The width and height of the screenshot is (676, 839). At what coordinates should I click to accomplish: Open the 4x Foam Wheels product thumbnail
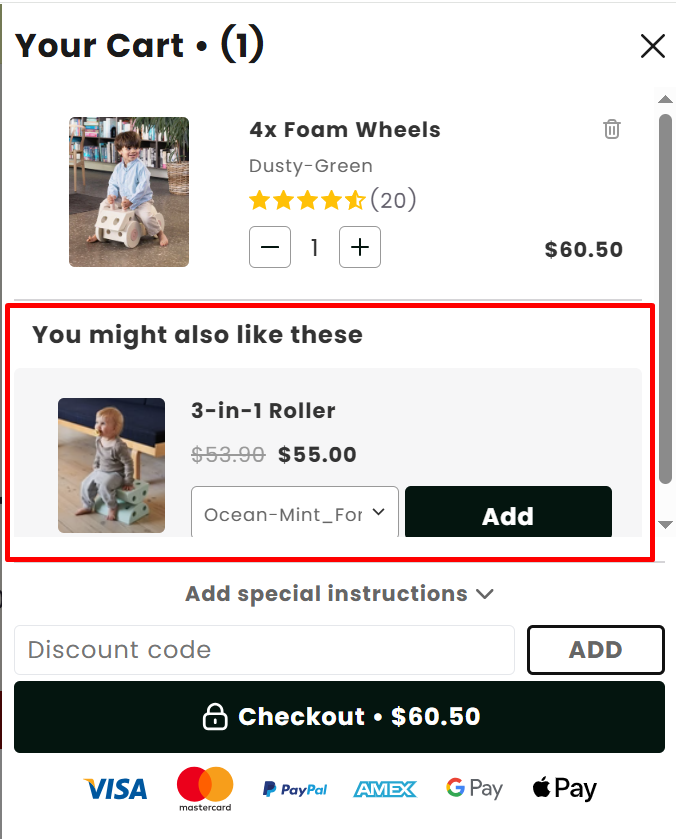click(129, 192)
